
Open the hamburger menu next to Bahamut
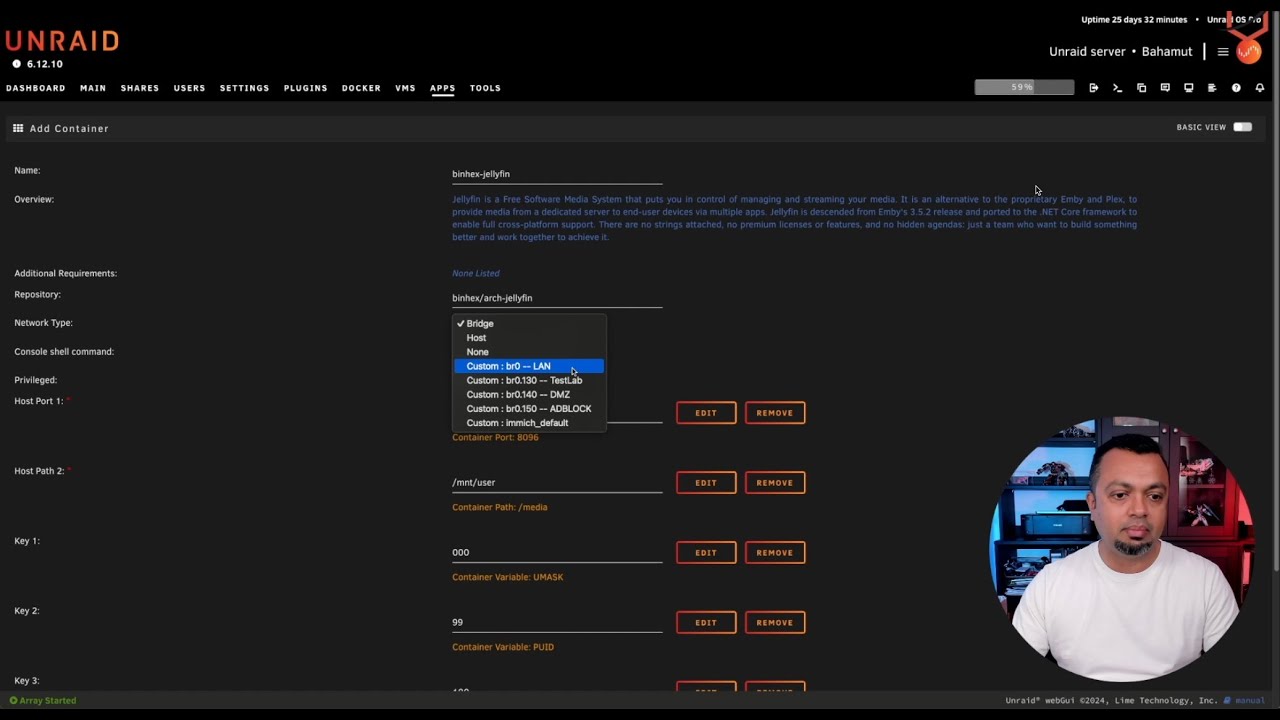coord(1223,52)
